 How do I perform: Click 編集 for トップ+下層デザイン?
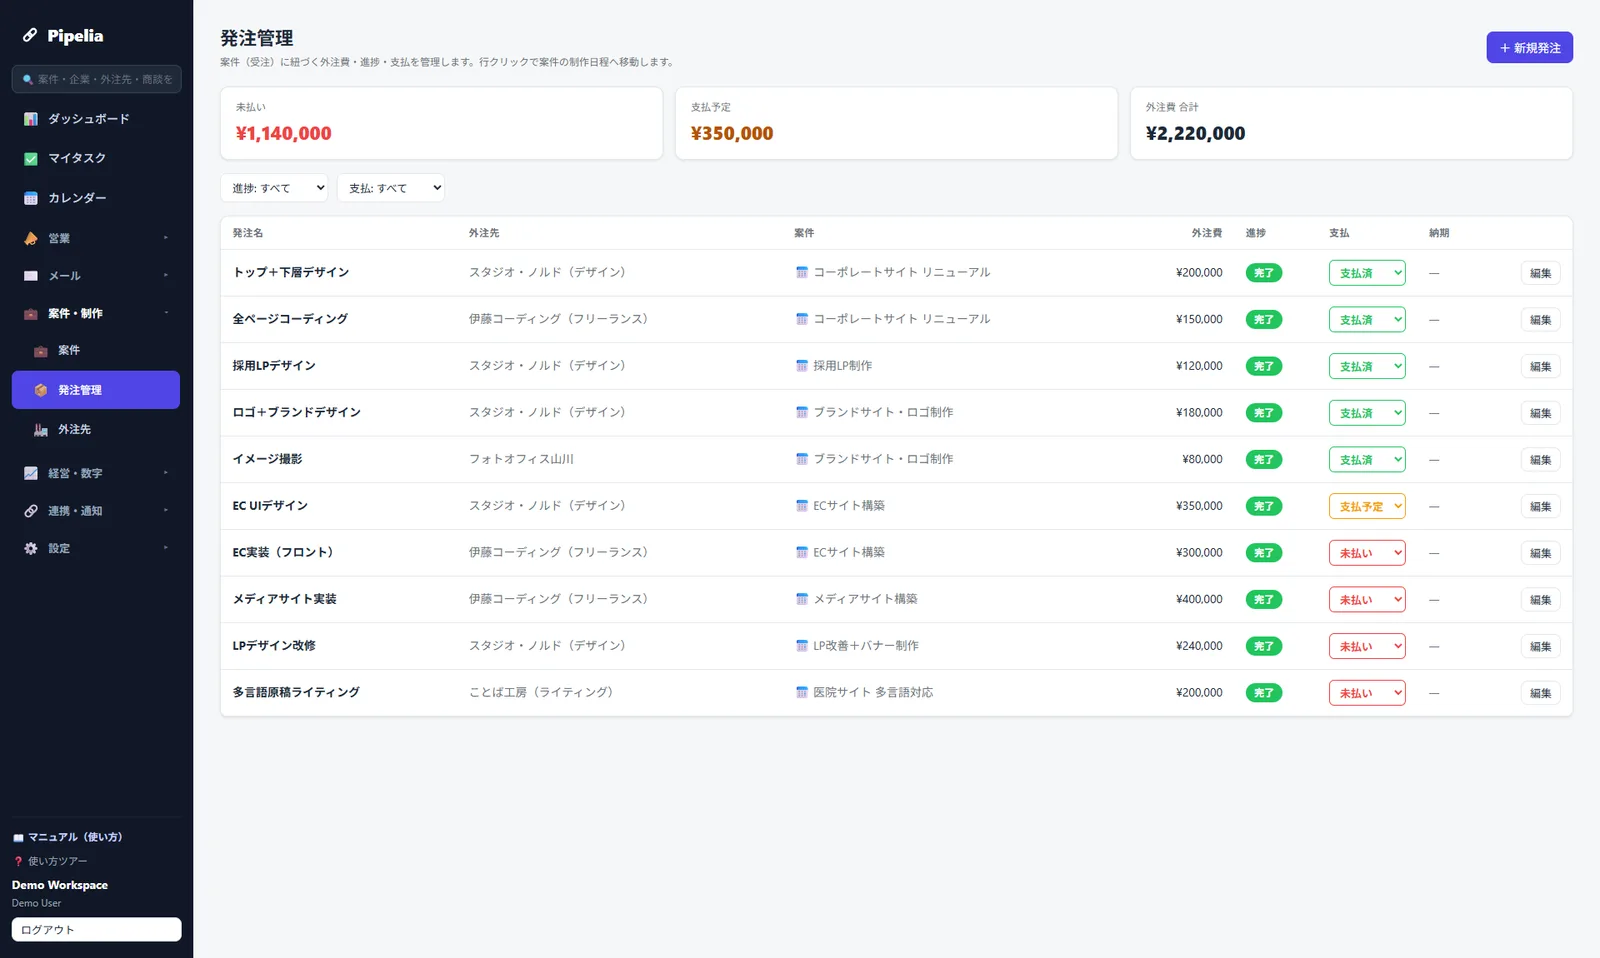coord(1540,273)
